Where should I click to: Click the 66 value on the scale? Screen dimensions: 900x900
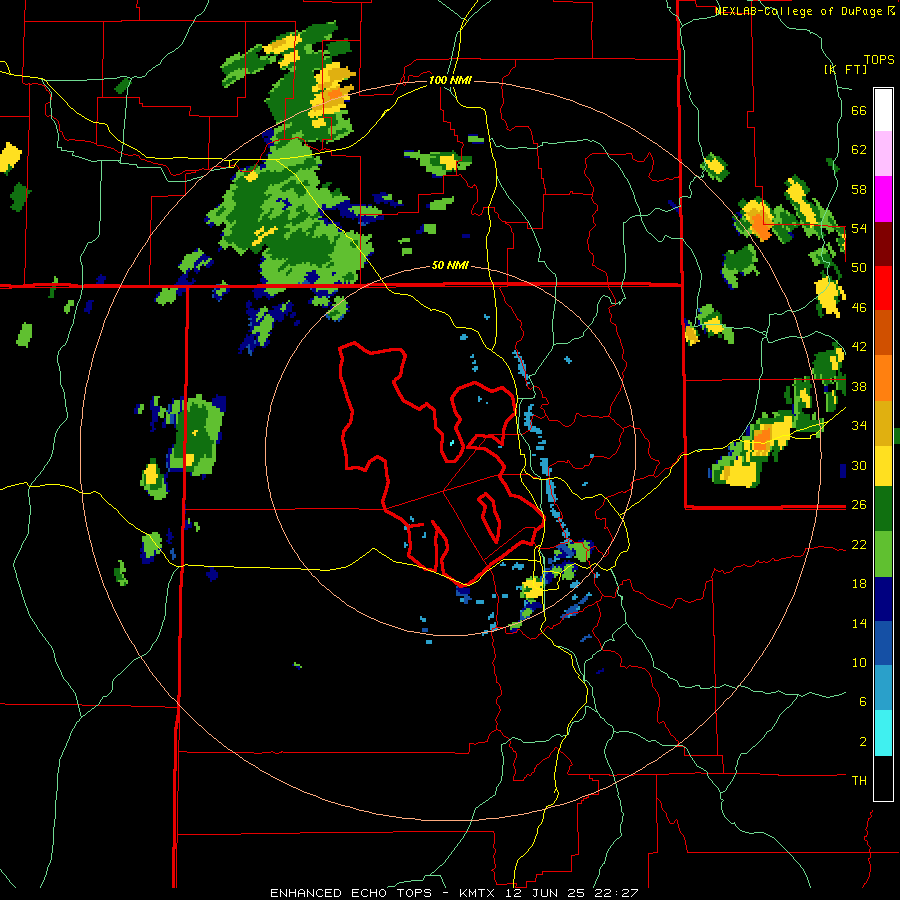pyautogui.click(x=859, y=110)
